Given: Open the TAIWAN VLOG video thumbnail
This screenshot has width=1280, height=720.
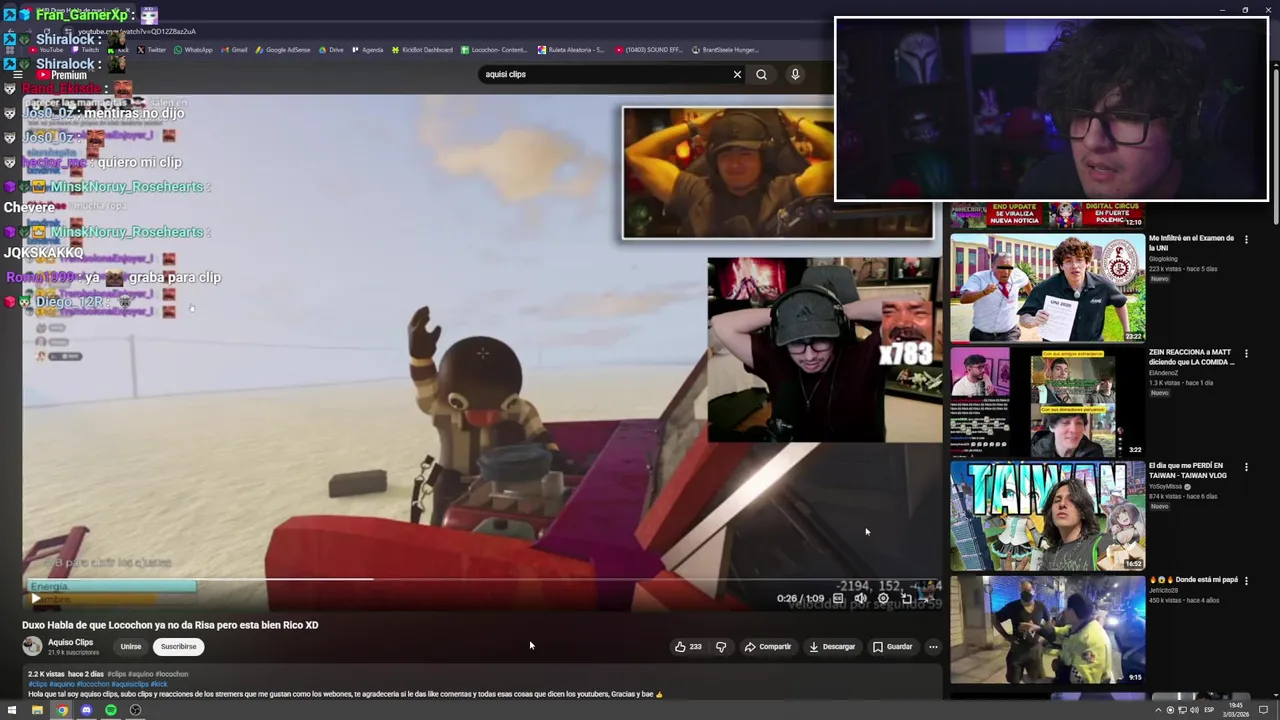Looking at the screenshot, I should click(x=1047, y=516).
